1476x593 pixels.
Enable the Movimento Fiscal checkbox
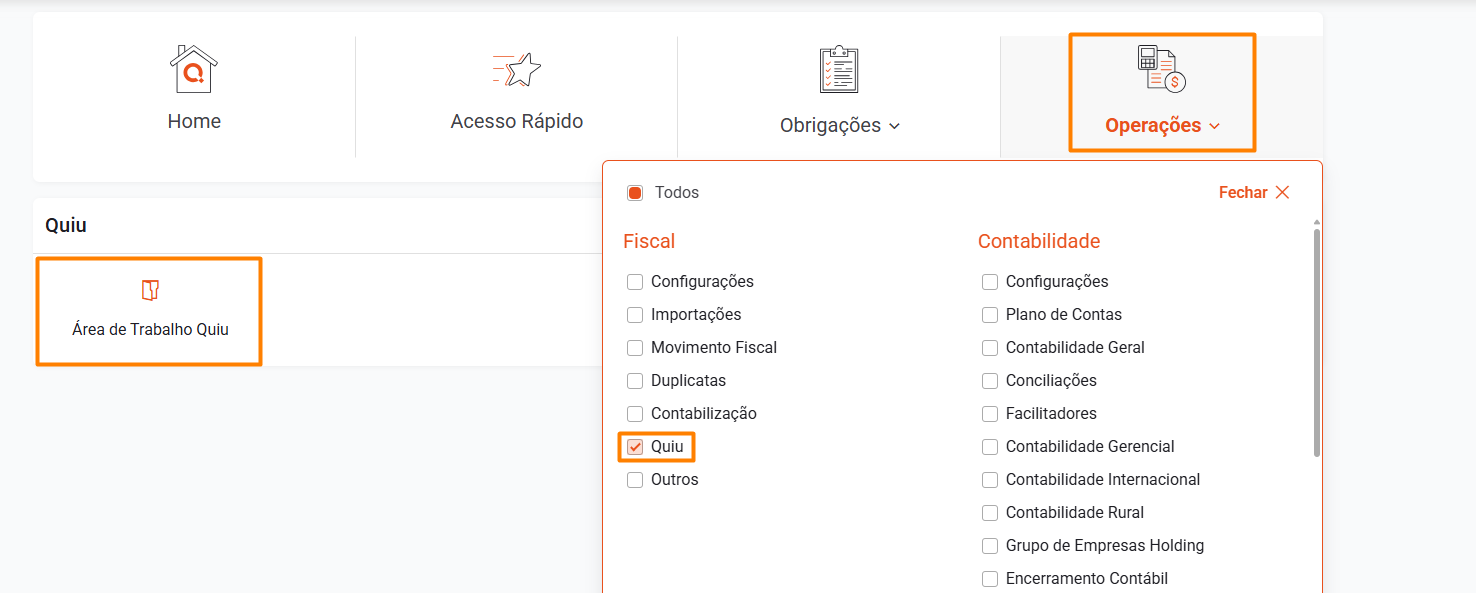pos(635,348)
